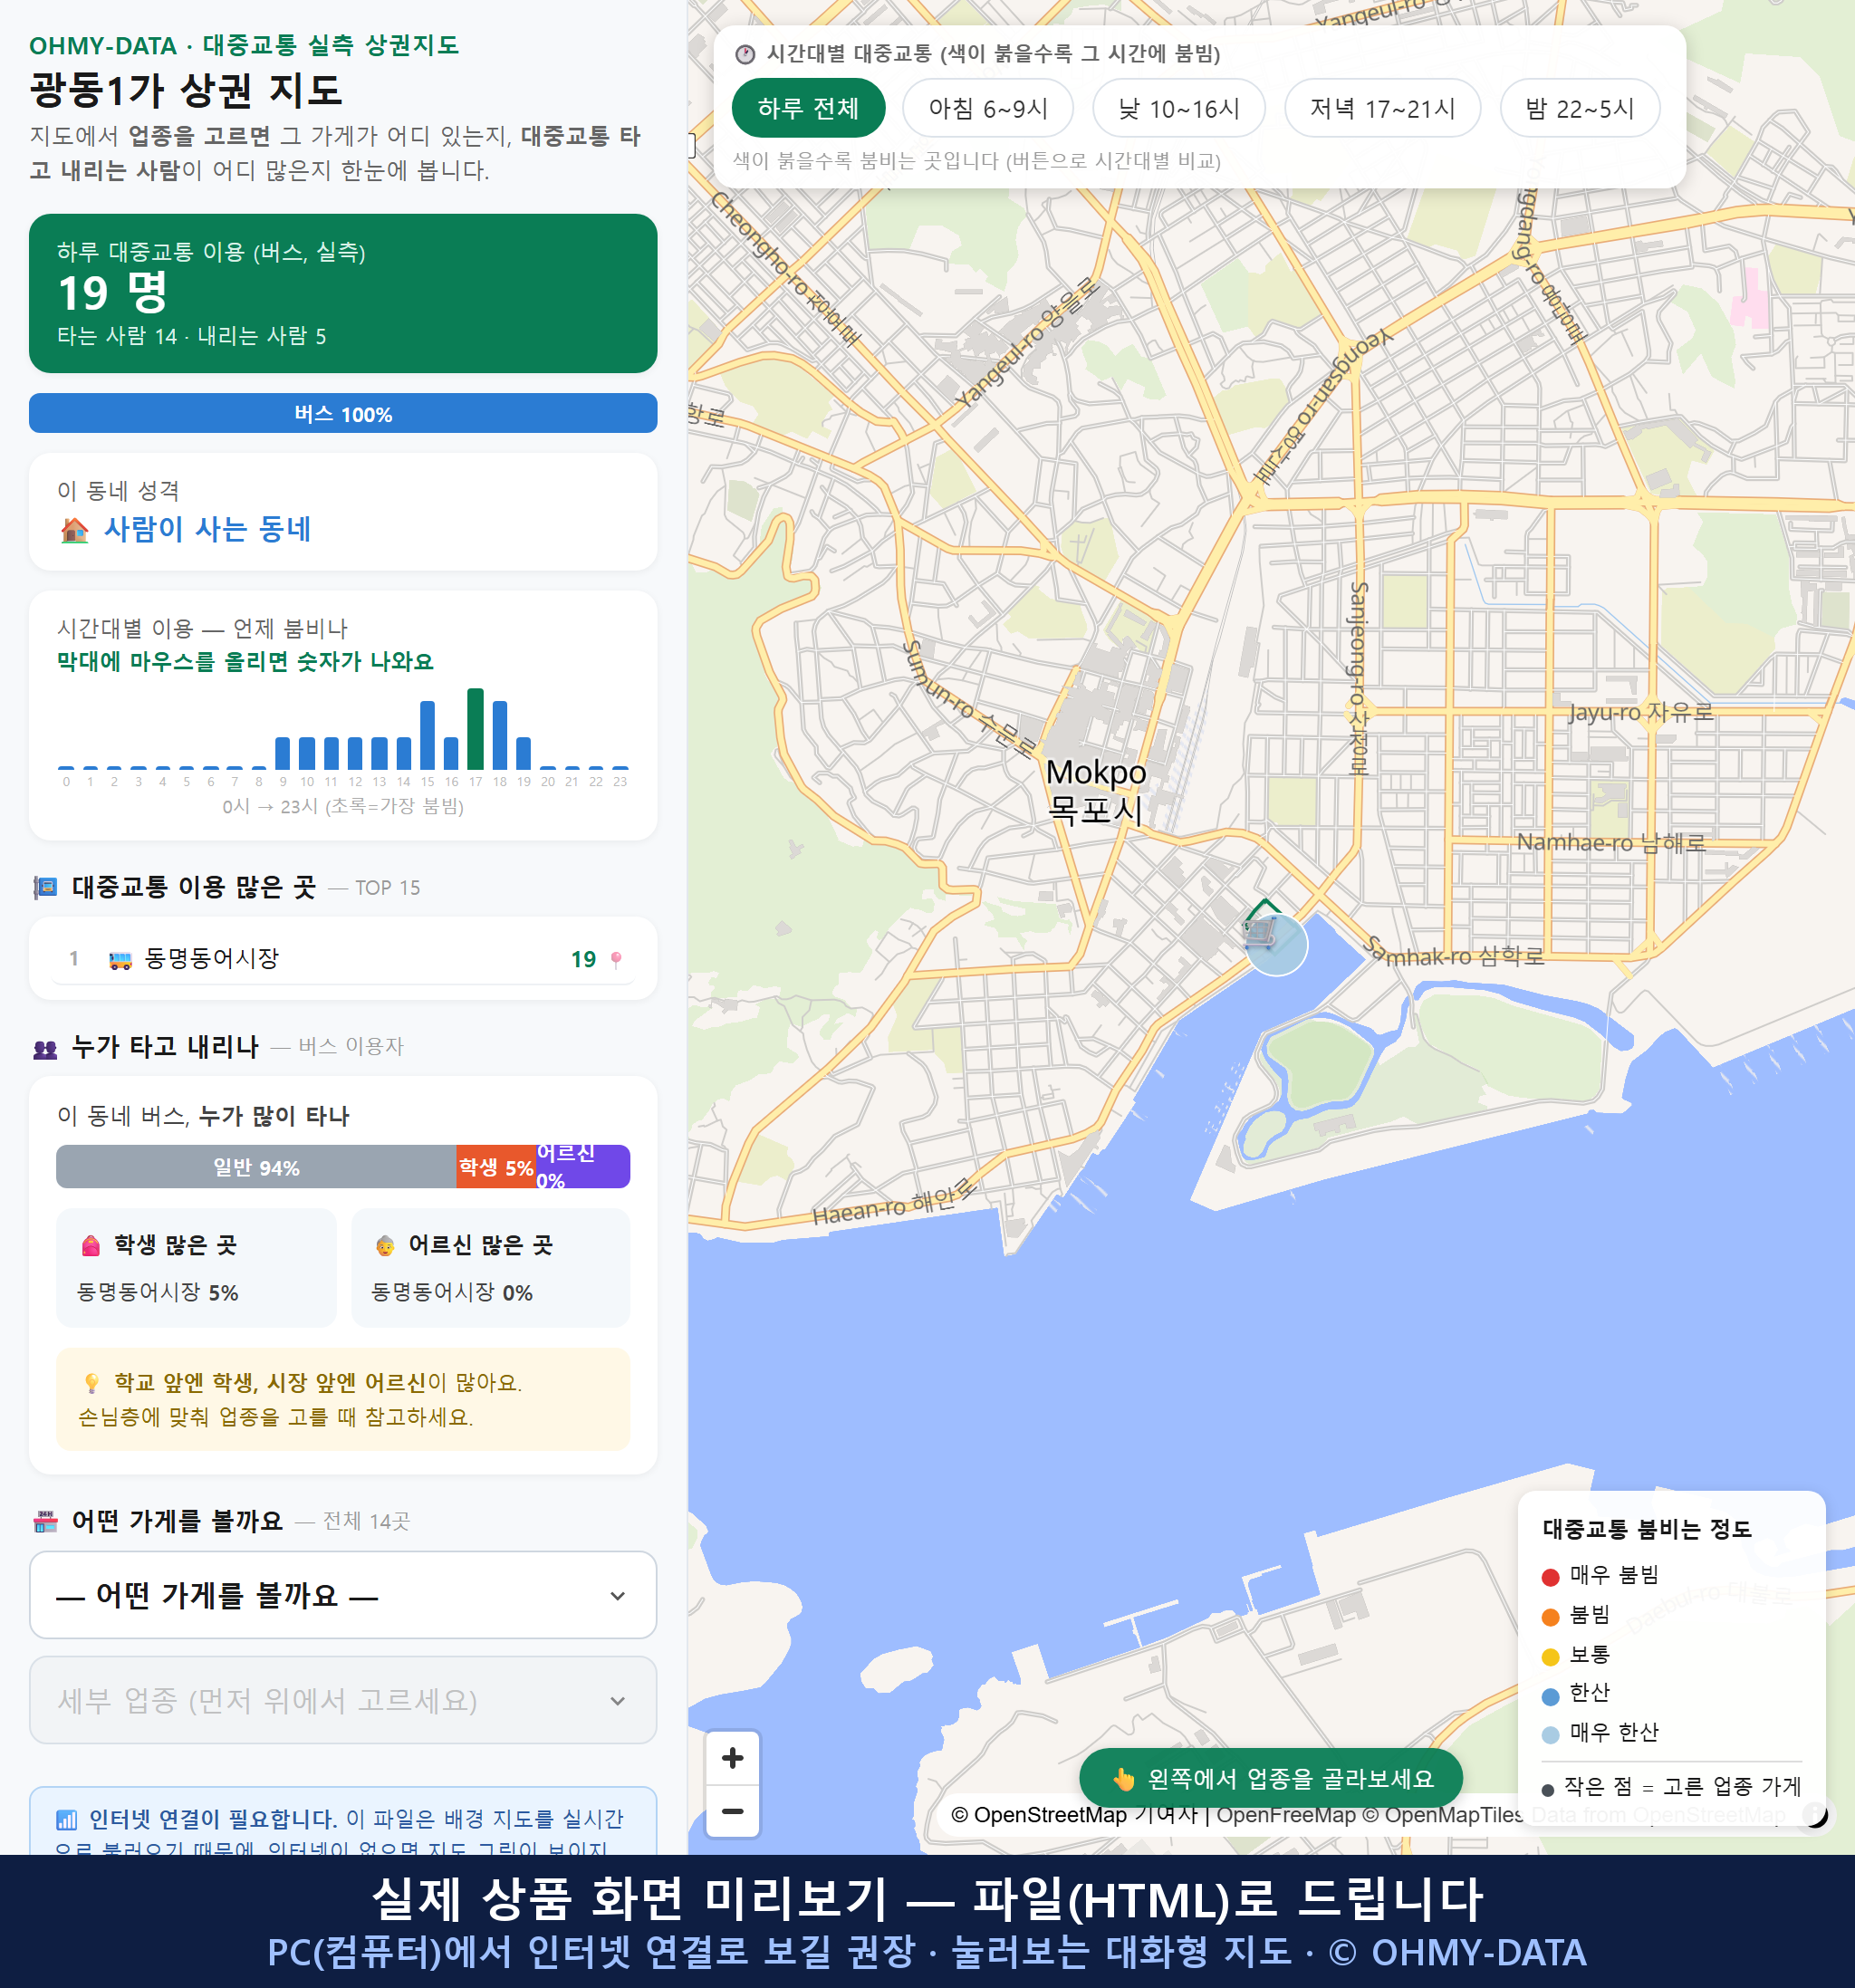Zoom out the map with minus button
This screenshot has height=1988, width=1855.
coord(732,1811)
